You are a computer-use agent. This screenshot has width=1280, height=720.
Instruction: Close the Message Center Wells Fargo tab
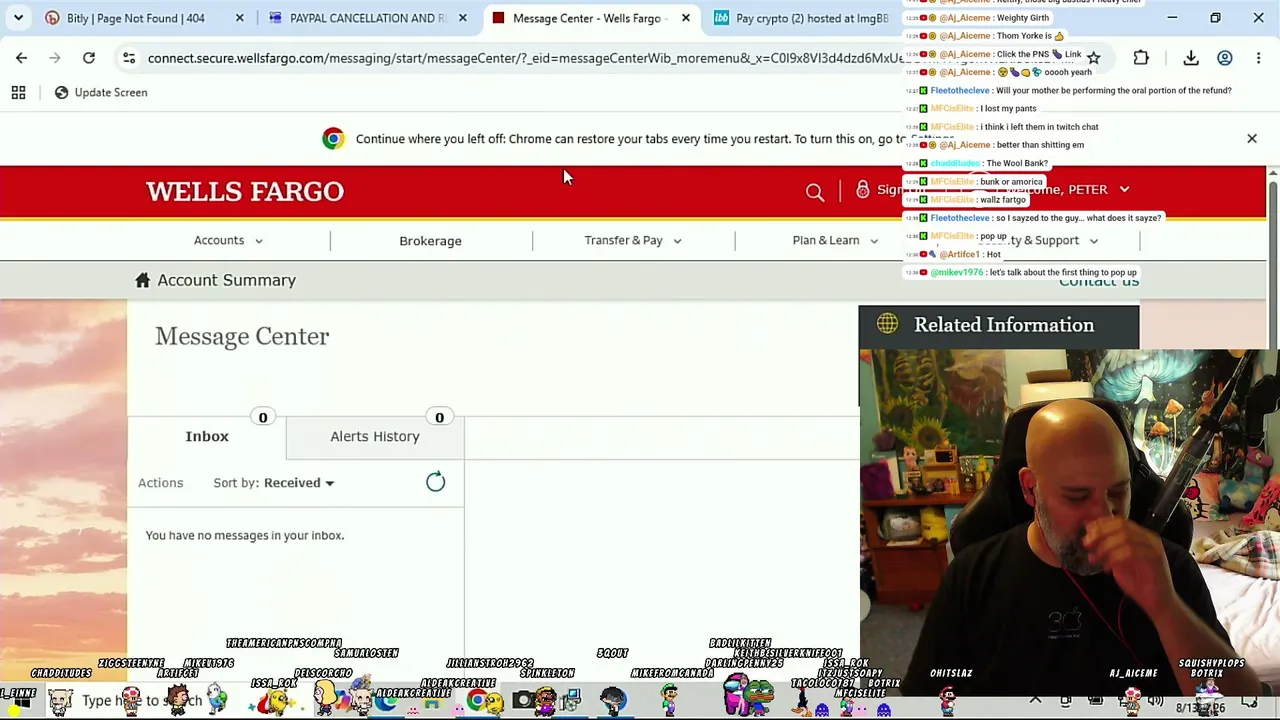click(x=686, y=18)
